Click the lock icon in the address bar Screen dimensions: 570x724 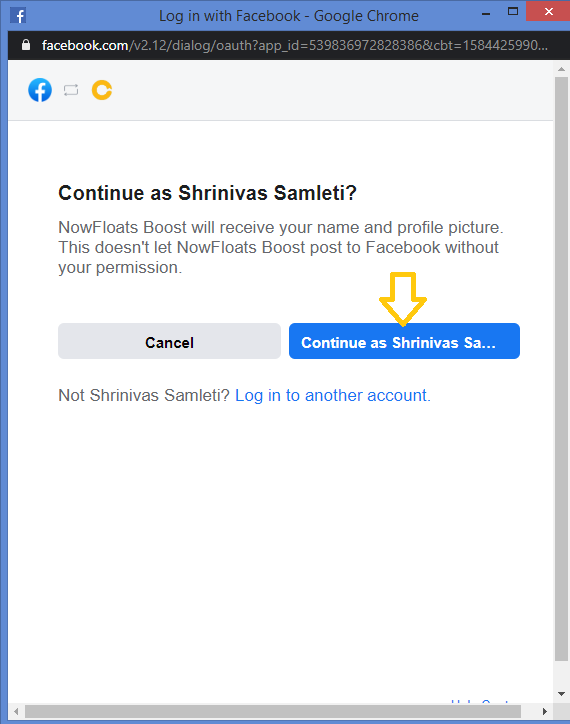pos(26,45)
